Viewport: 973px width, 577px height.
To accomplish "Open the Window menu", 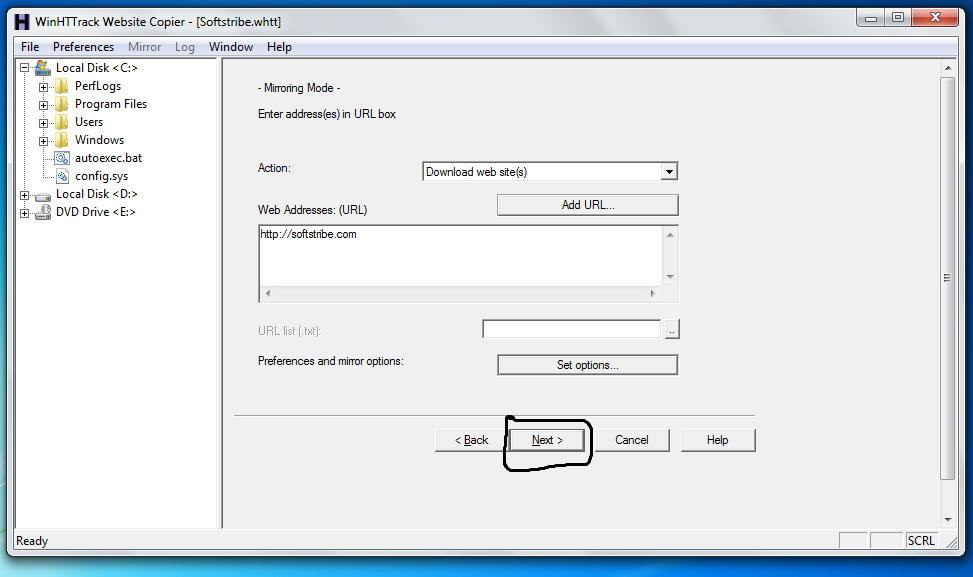I will (230, 46).
